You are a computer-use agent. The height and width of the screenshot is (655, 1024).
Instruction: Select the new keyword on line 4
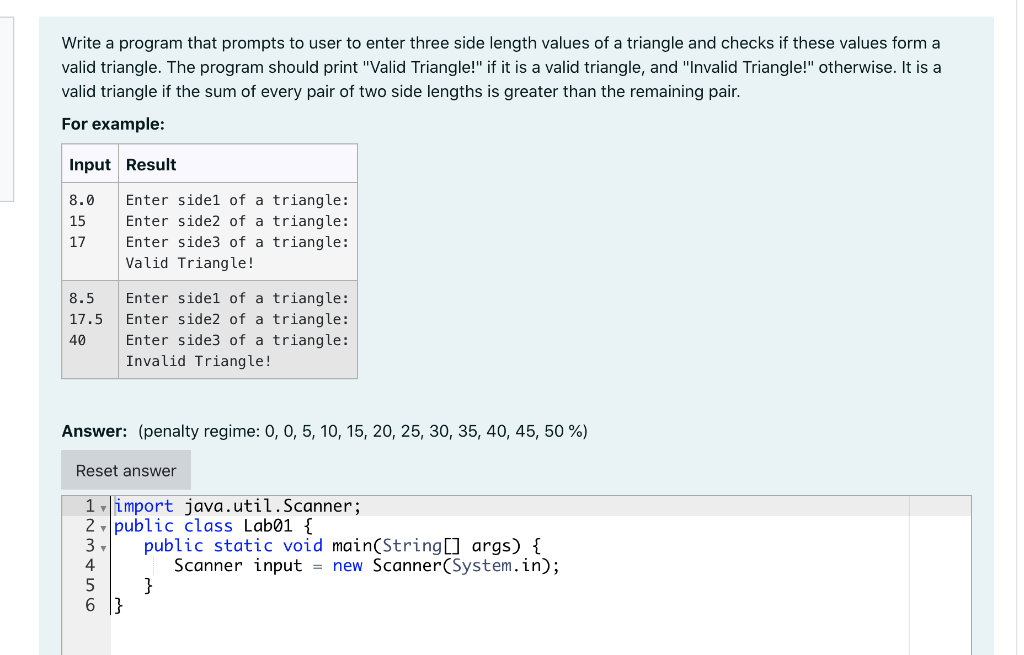click(x=349, y=565)
